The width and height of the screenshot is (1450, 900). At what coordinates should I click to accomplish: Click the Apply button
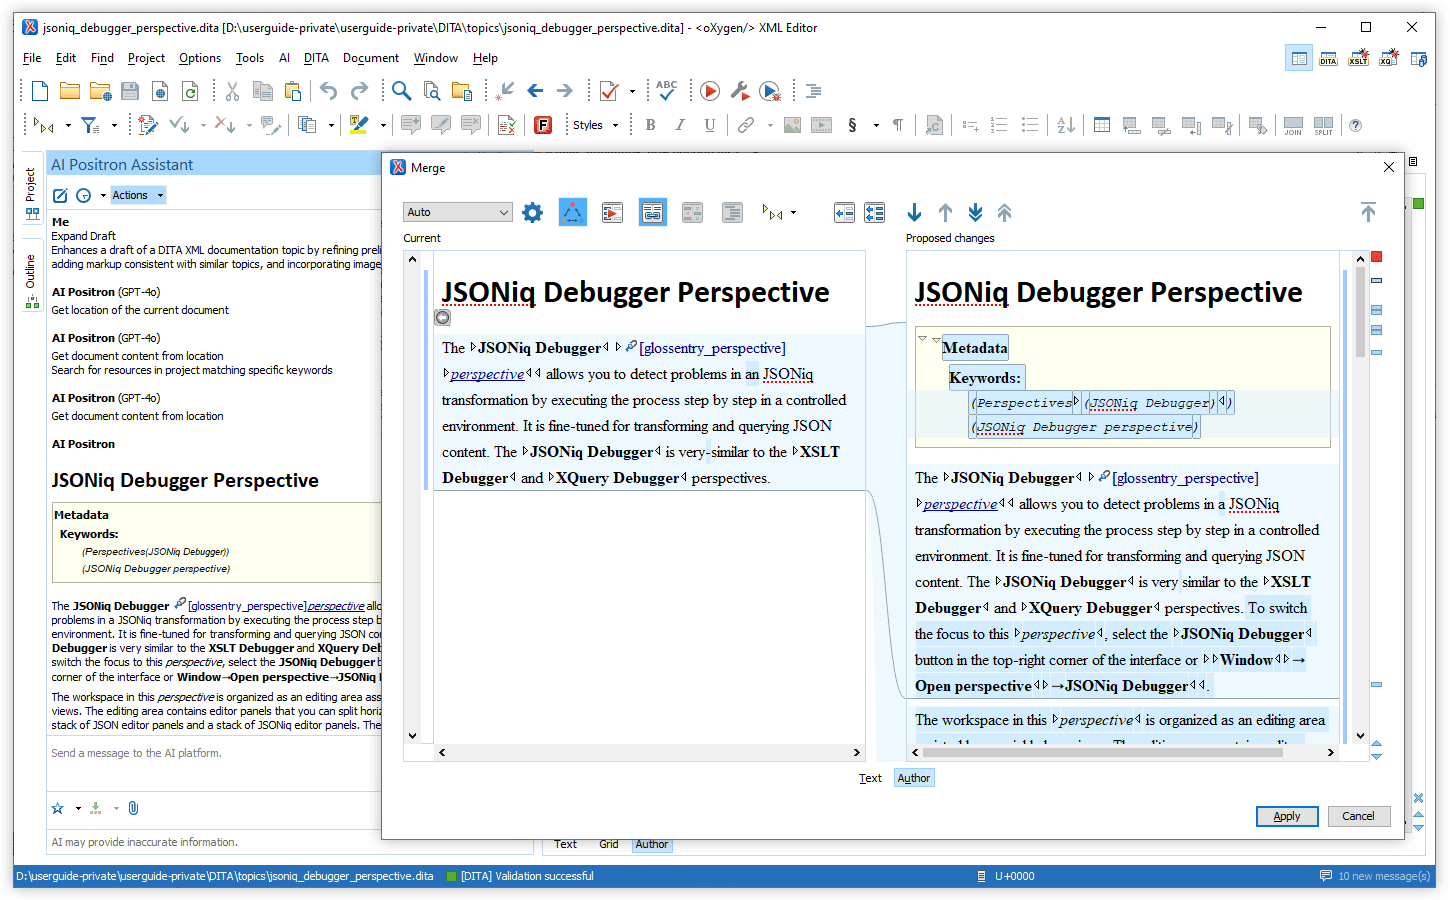1287,816
